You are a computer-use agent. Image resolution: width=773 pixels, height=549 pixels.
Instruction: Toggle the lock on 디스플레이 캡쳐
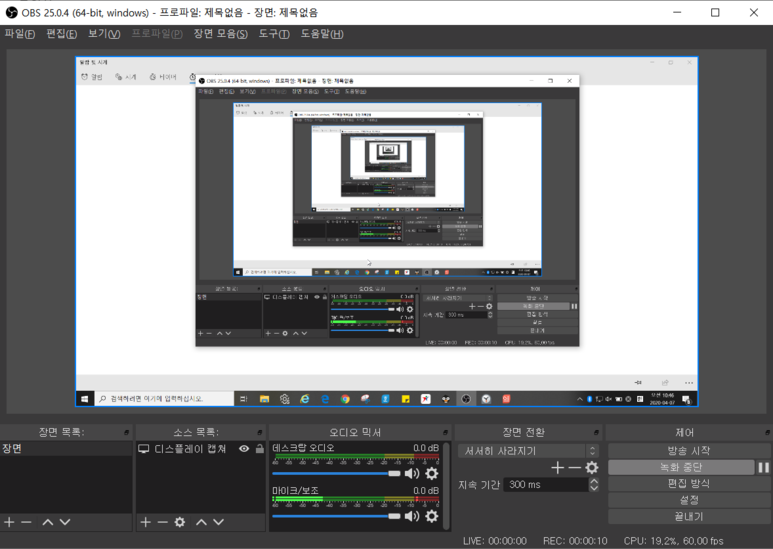(259, 448)
